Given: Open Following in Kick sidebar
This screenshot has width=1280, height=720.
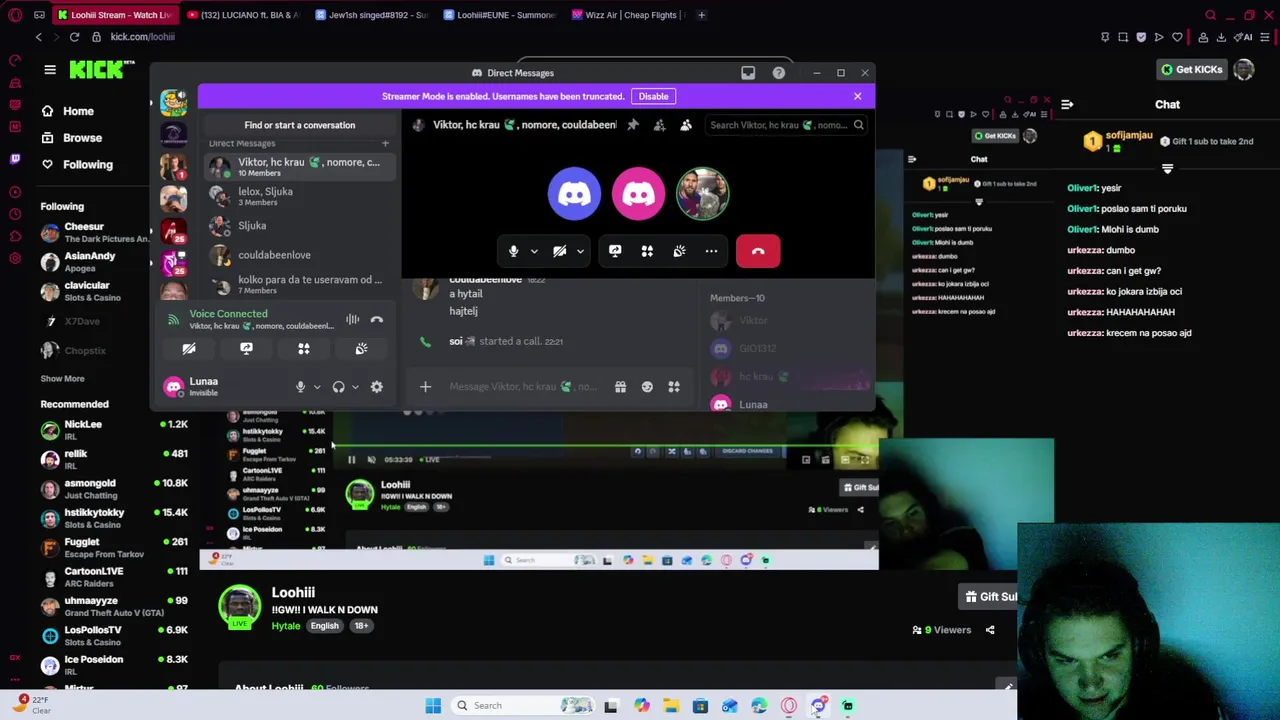Looking at the screenshot, I should click(x=88, y=164).
